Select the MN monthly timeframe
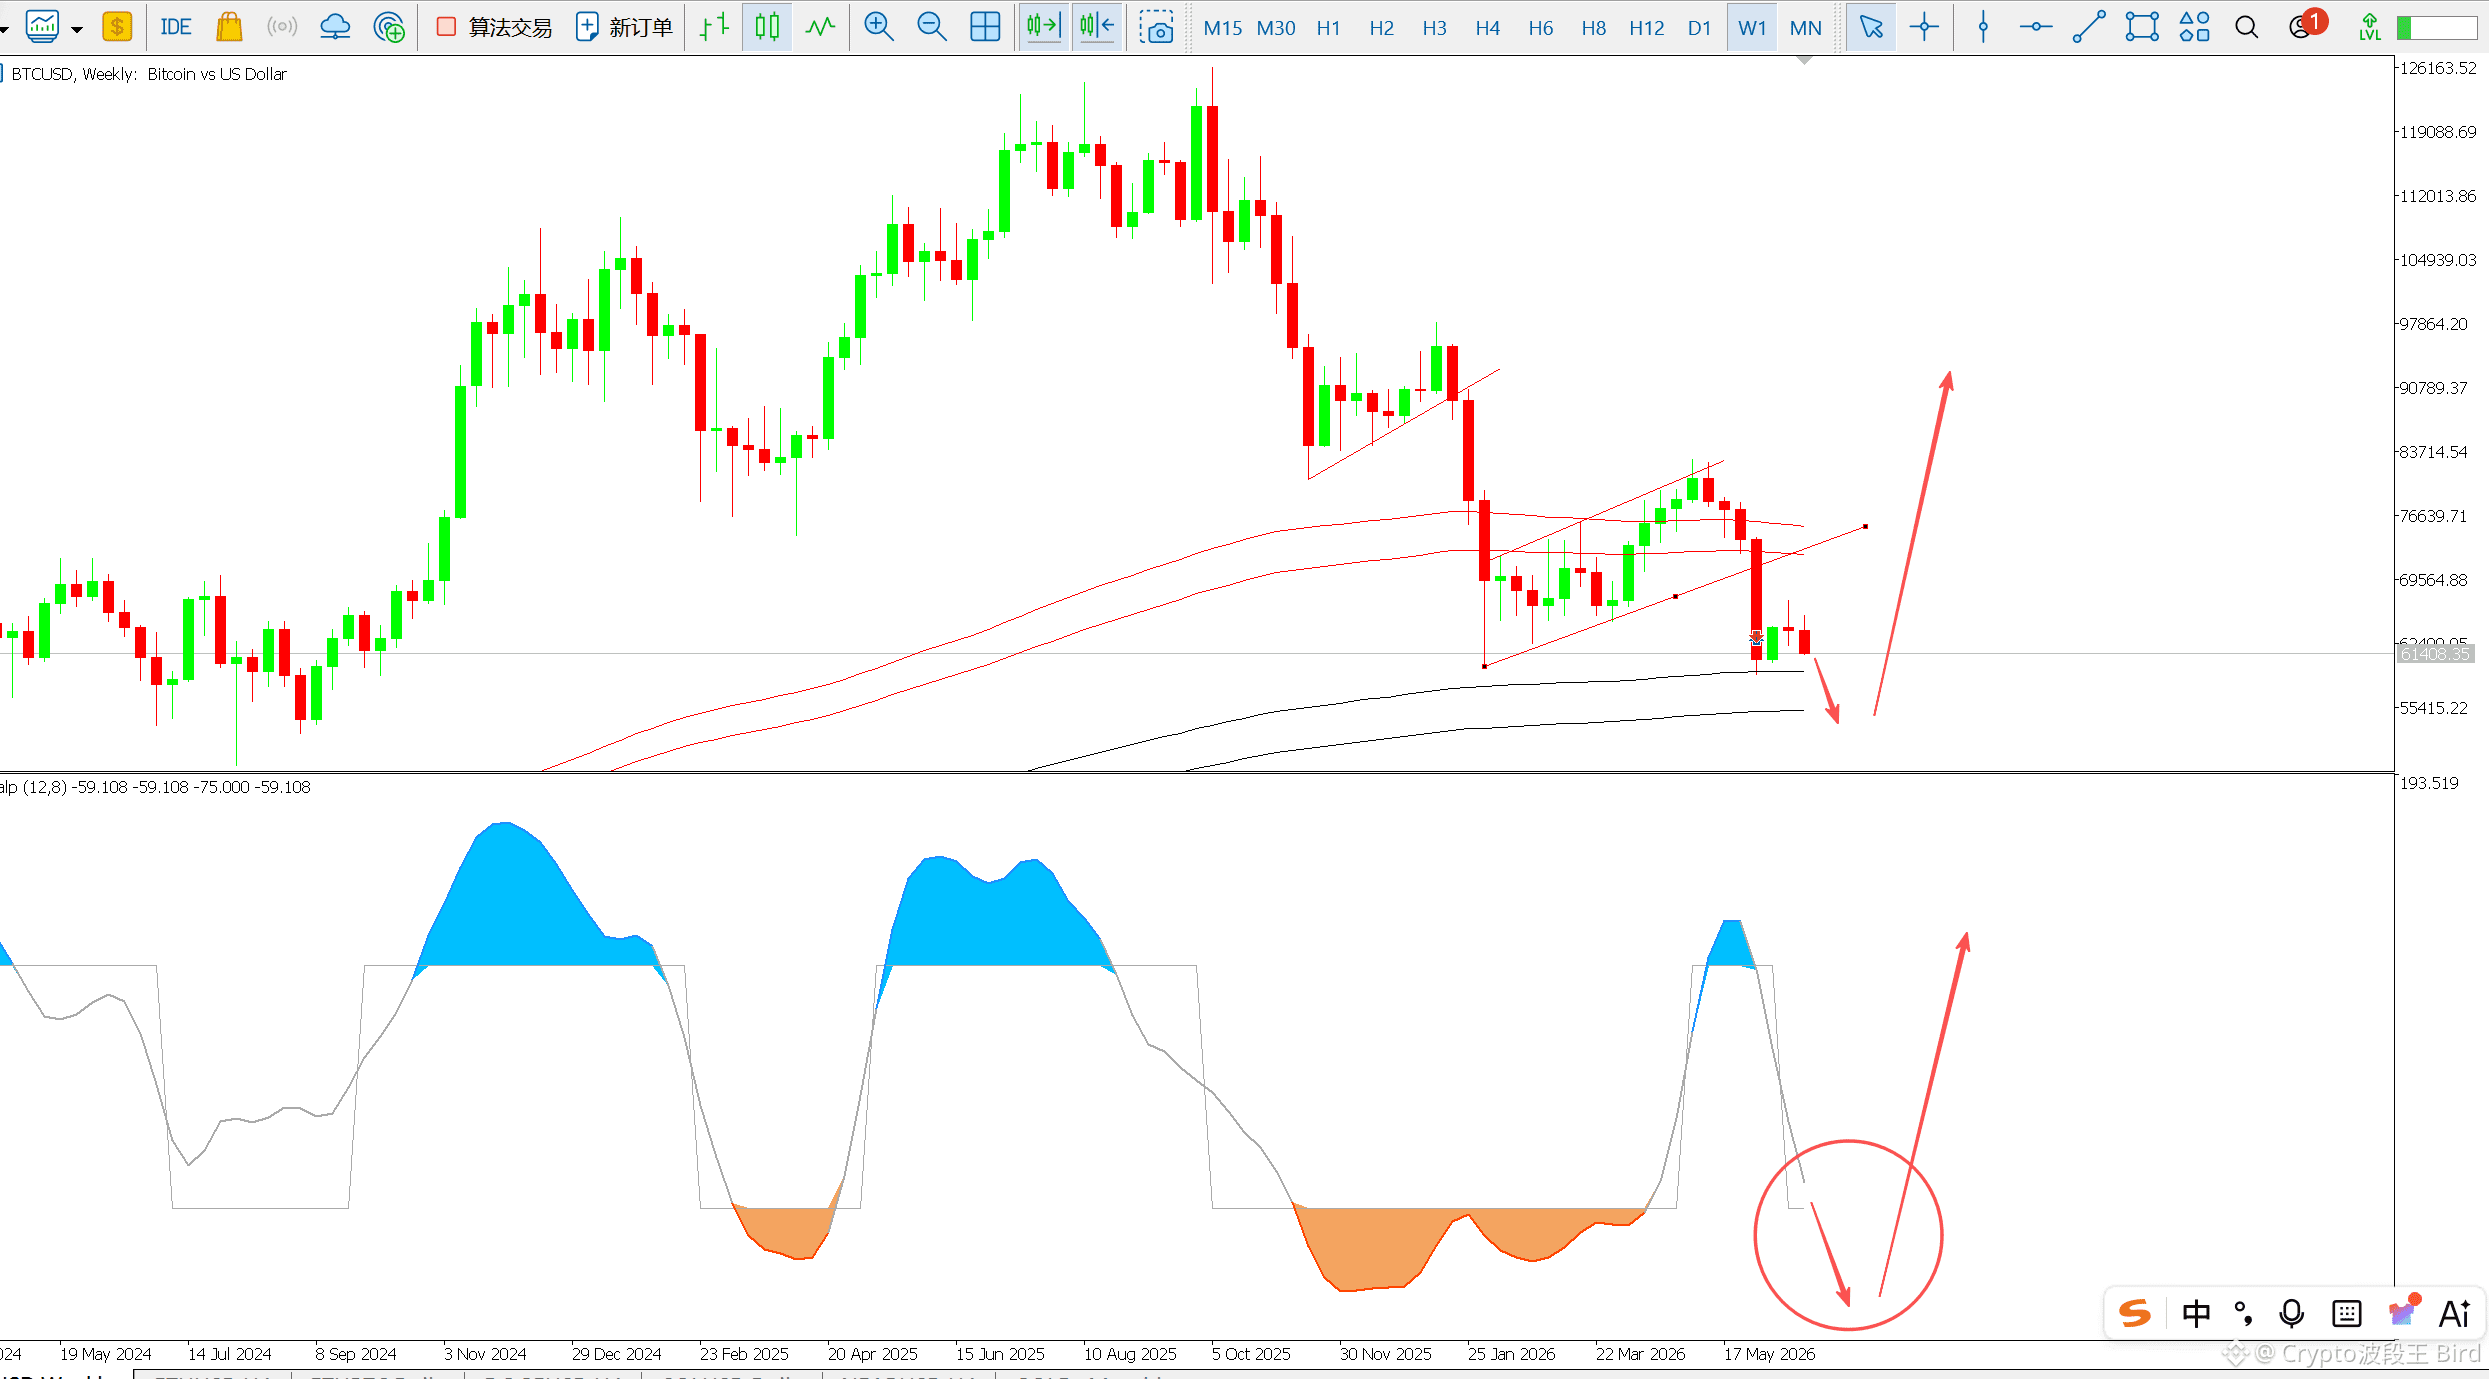 1806,28
